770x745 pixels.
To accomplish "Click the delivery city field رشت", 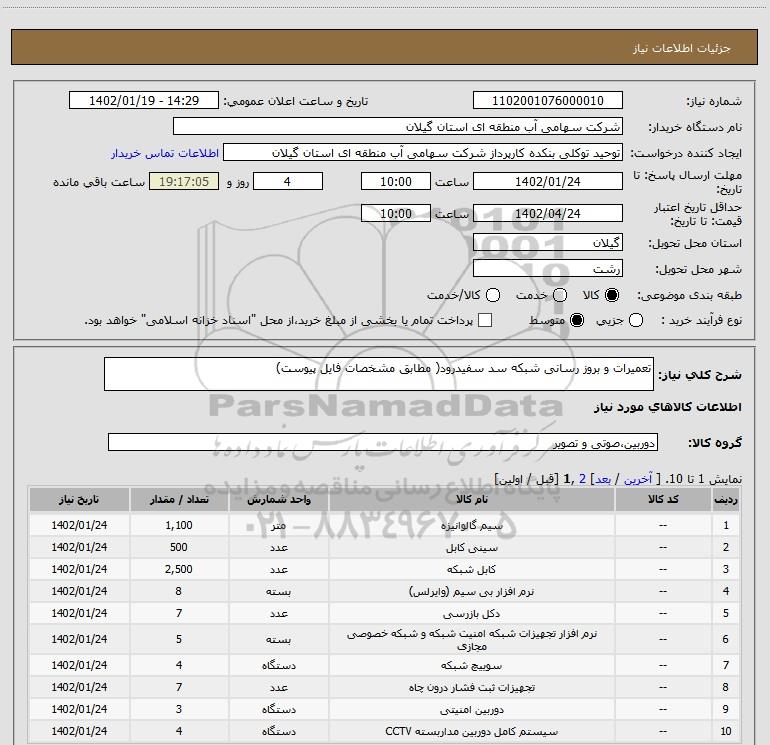I will (548, 269).
